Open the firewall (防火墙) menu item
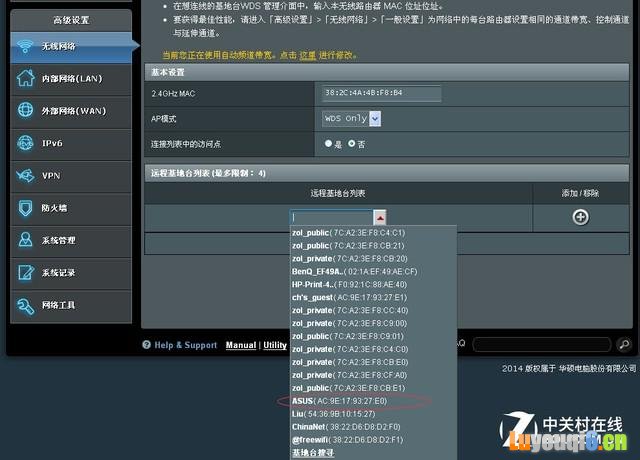Viewport: 640px width, 460px height. pos(71,209)
